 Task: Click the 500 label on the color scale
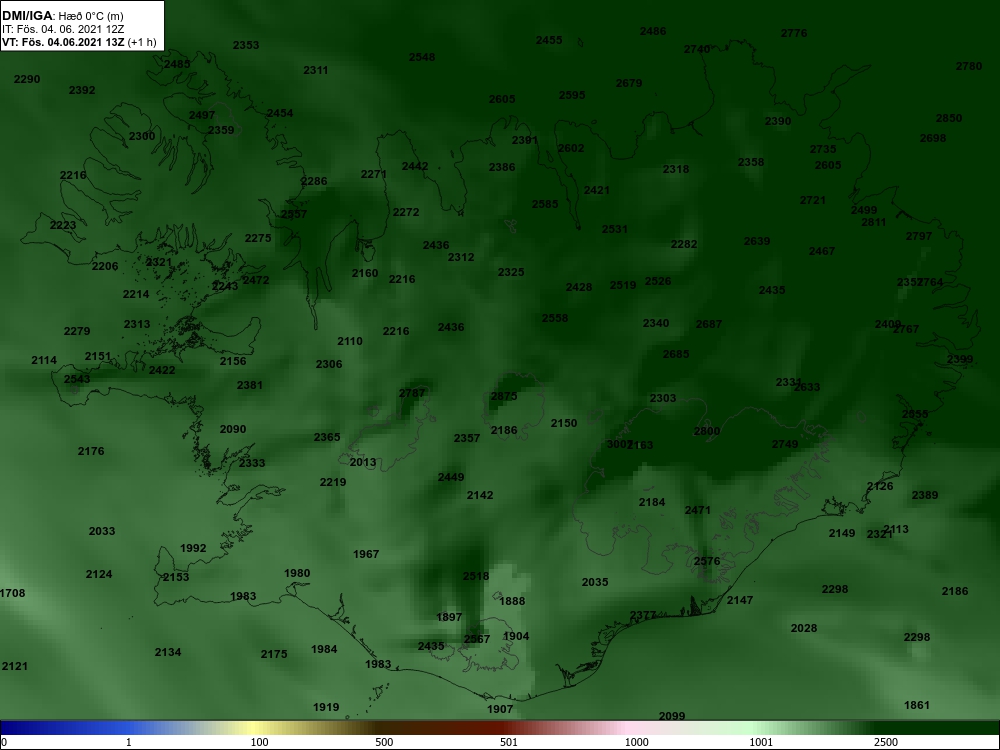click(x=384, y=742)
